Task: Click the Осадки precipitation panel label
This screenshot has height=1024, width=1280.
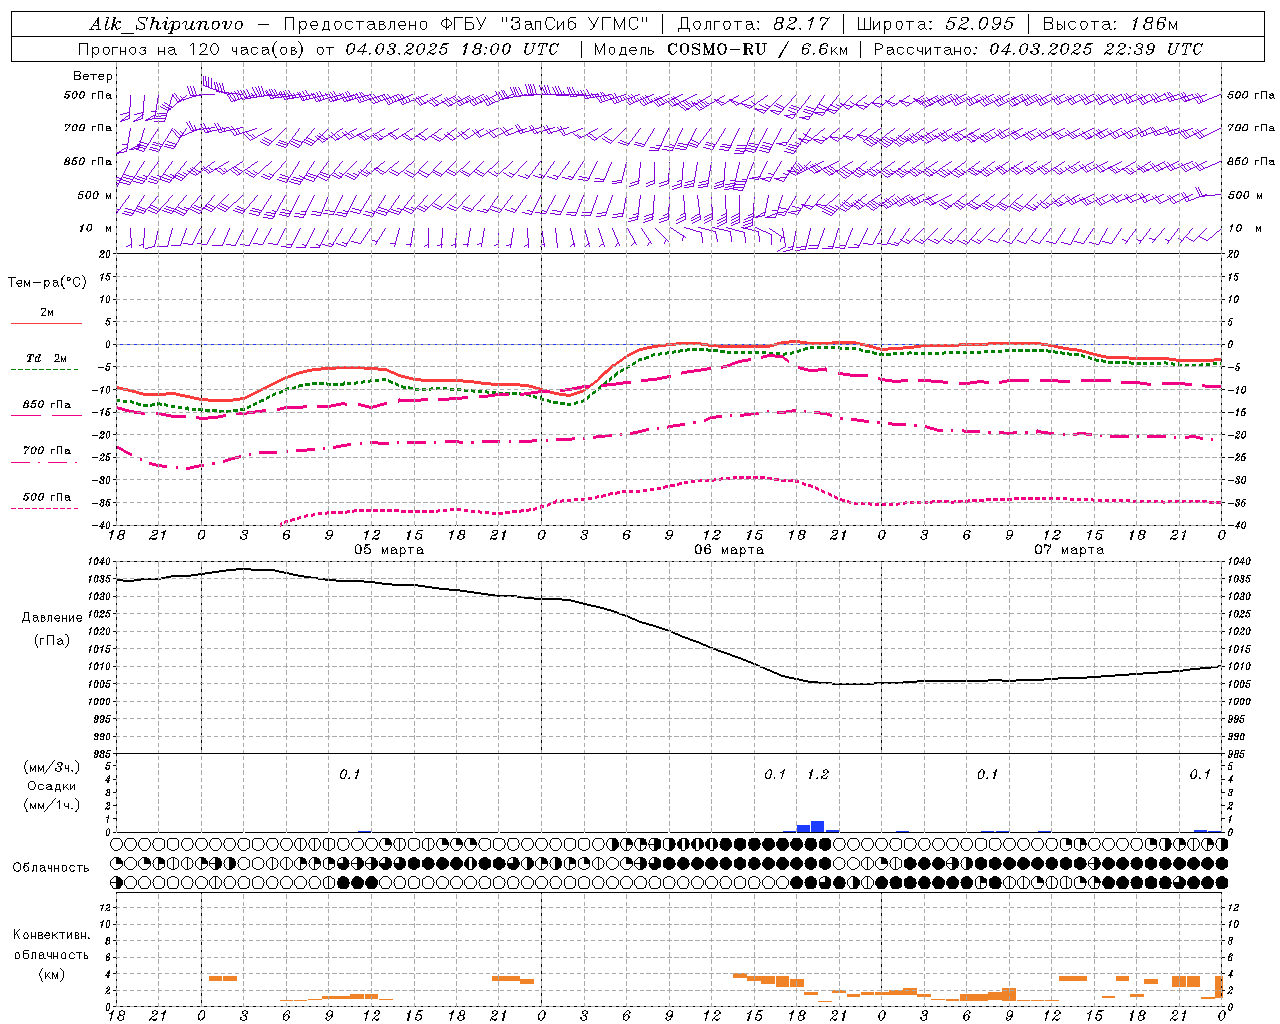Action: tap(51, 786)
